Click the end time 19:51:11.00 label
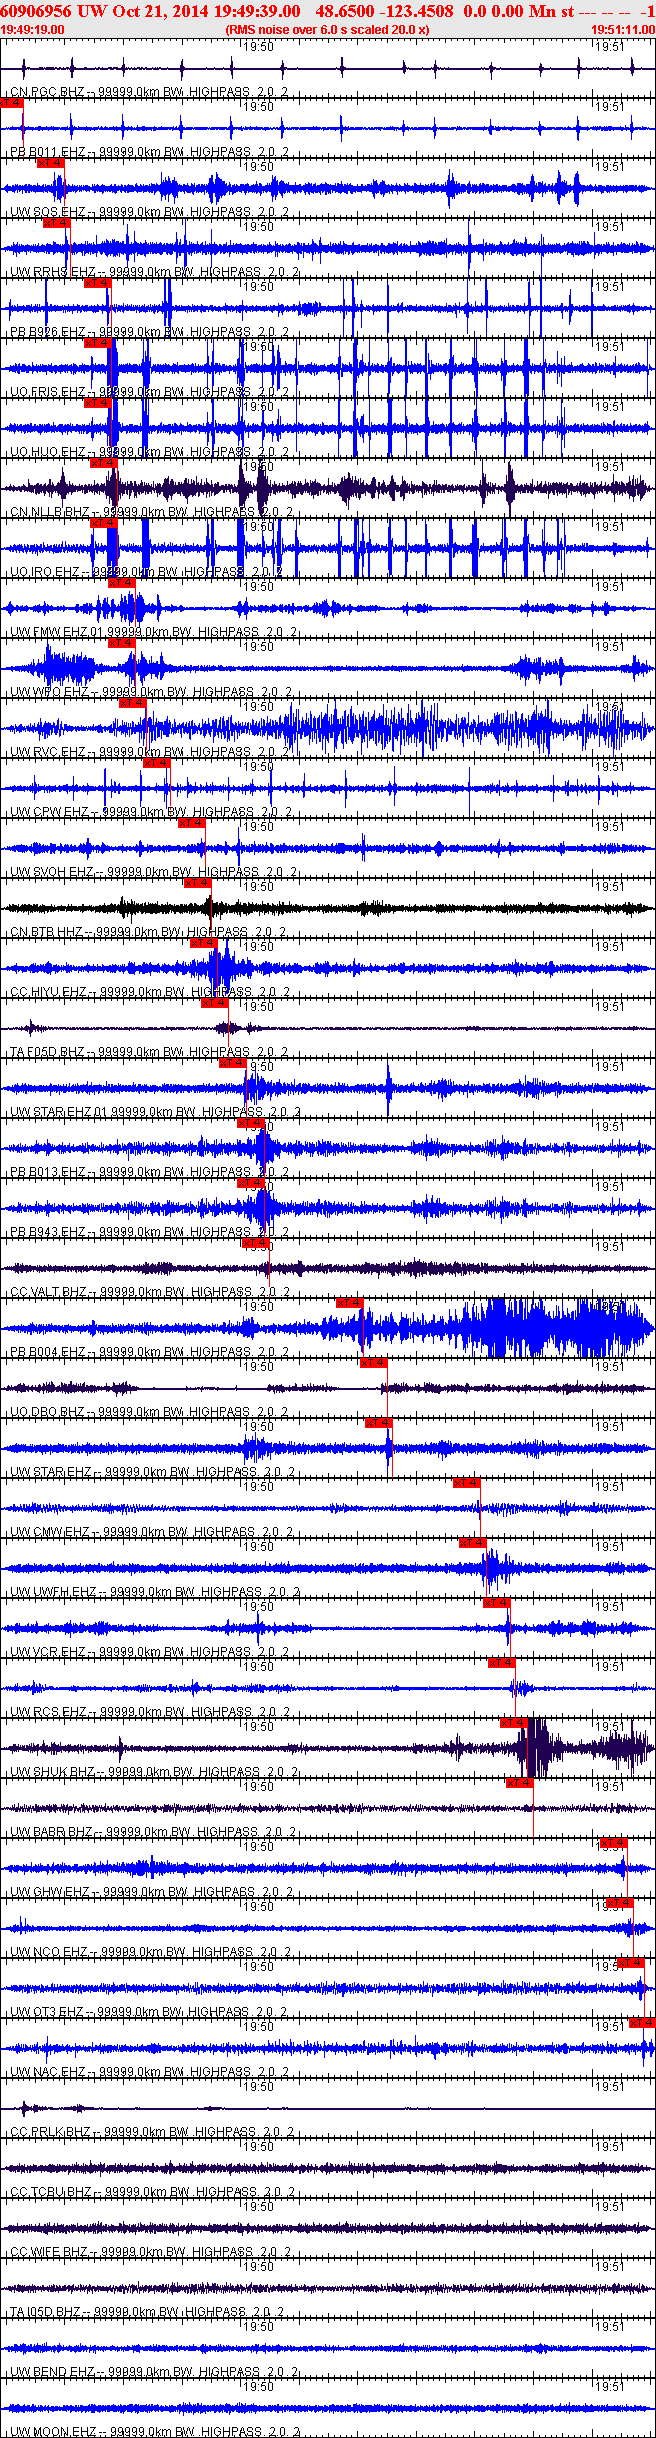This screenshot has height=2438, width=656. (623, 30)
